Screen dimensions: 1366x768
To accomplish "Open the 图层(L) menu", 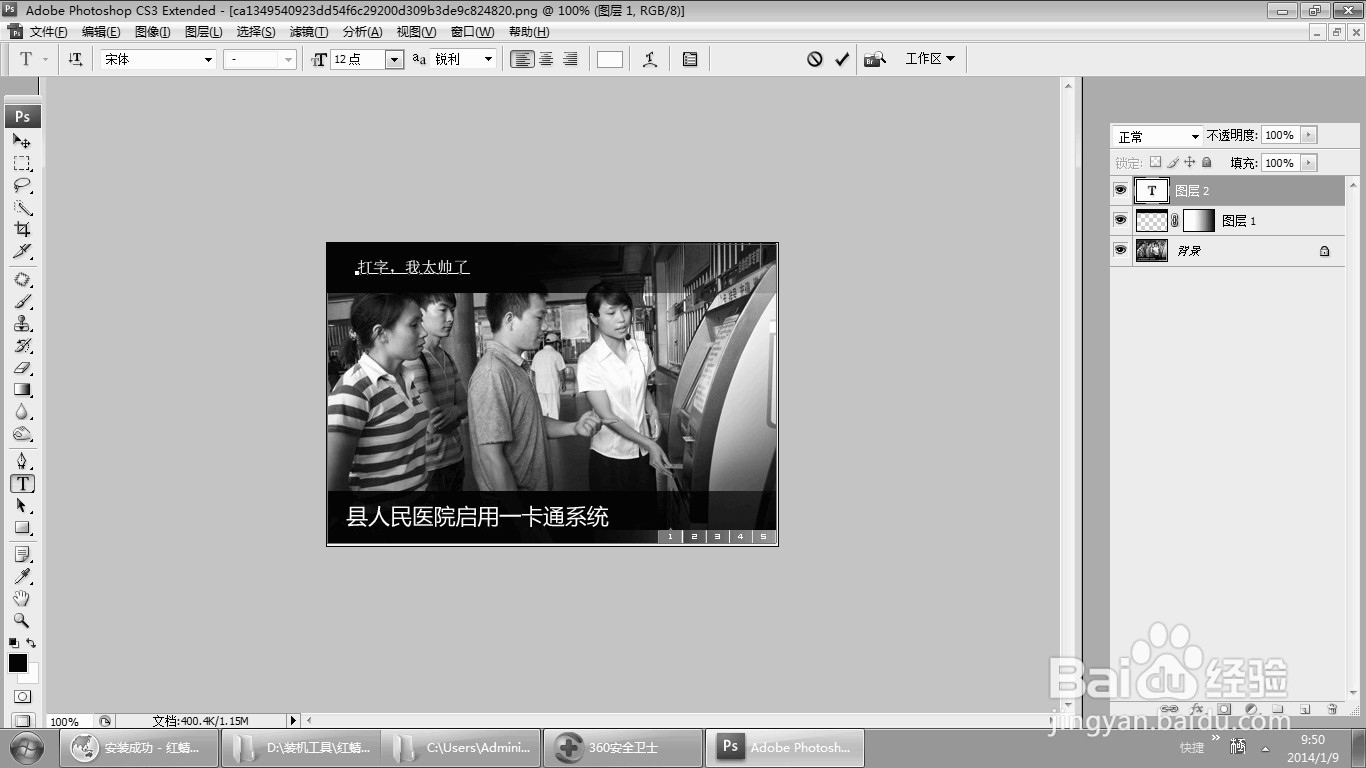I will 204,32.
